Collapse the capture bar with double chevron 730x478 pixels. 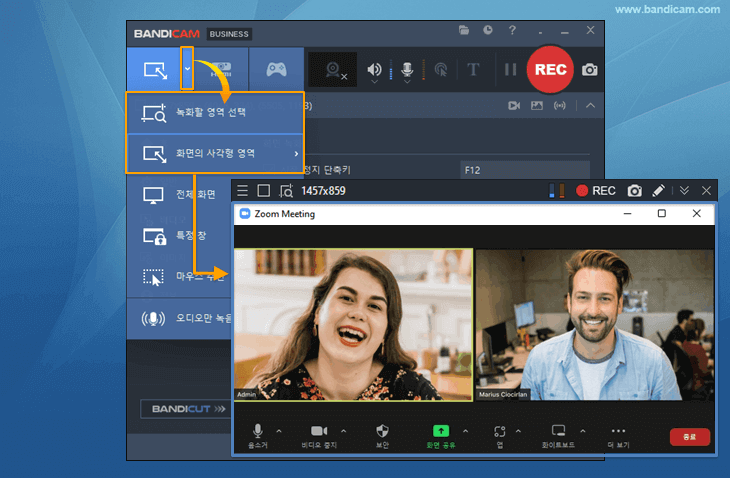point(684,190)
